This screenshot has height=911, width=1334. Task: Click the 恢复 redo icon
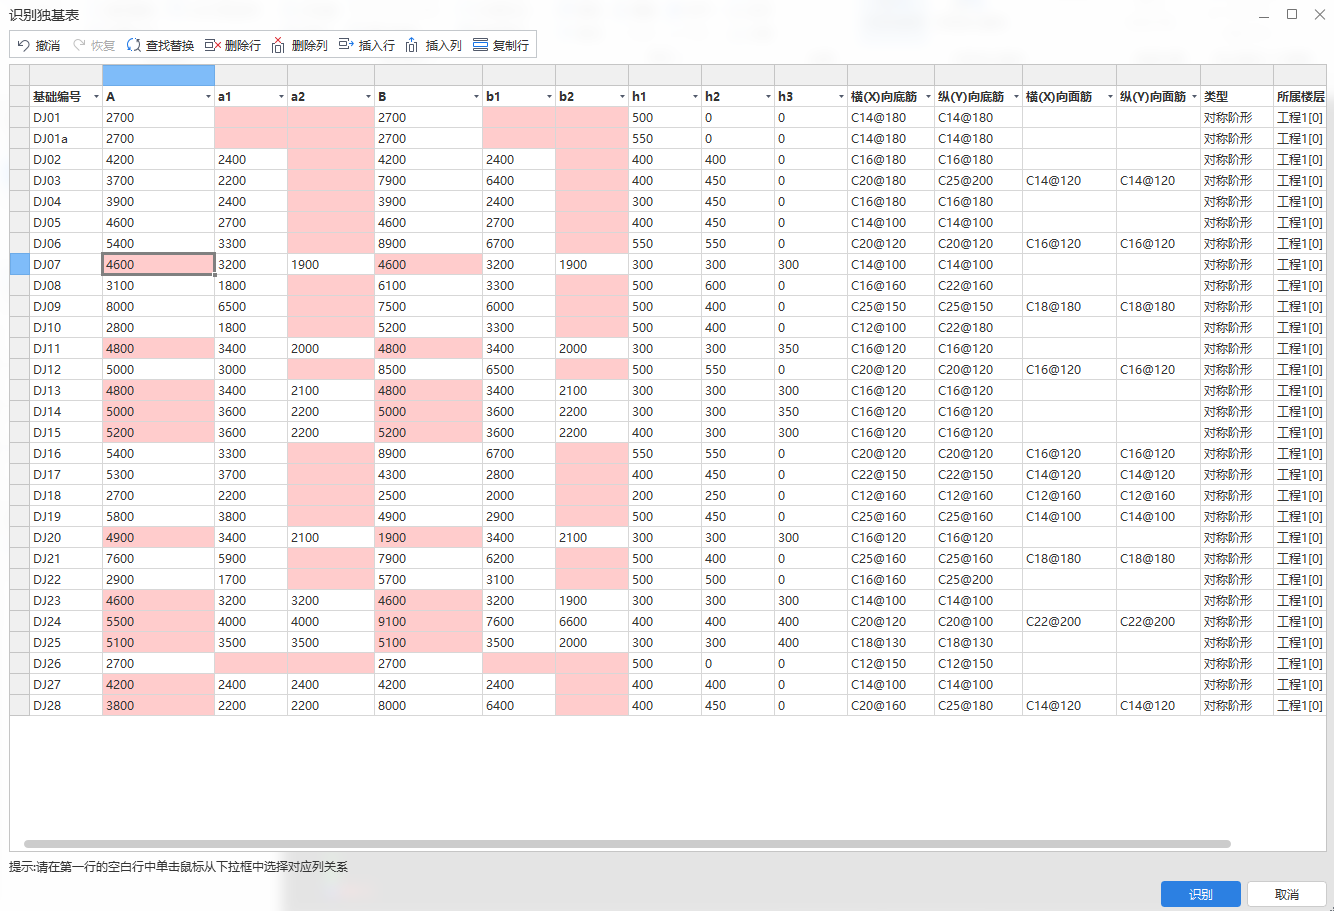[79, 45]
